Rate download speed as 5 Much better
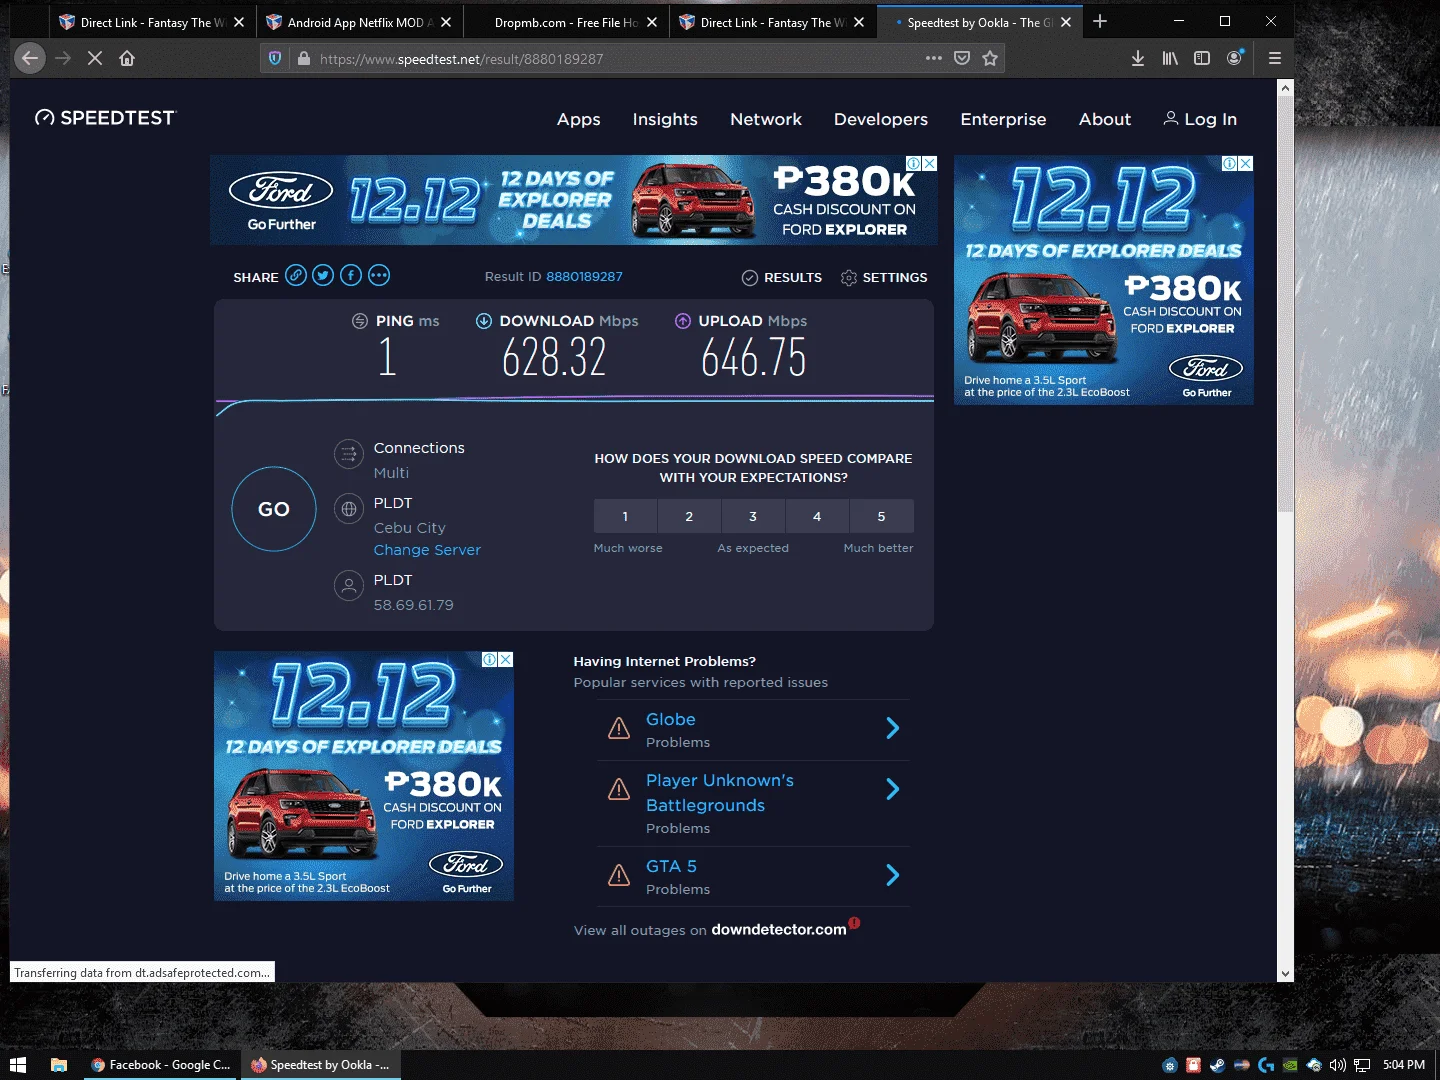This screenshot has width=1440, height=1080. (881, 516)
